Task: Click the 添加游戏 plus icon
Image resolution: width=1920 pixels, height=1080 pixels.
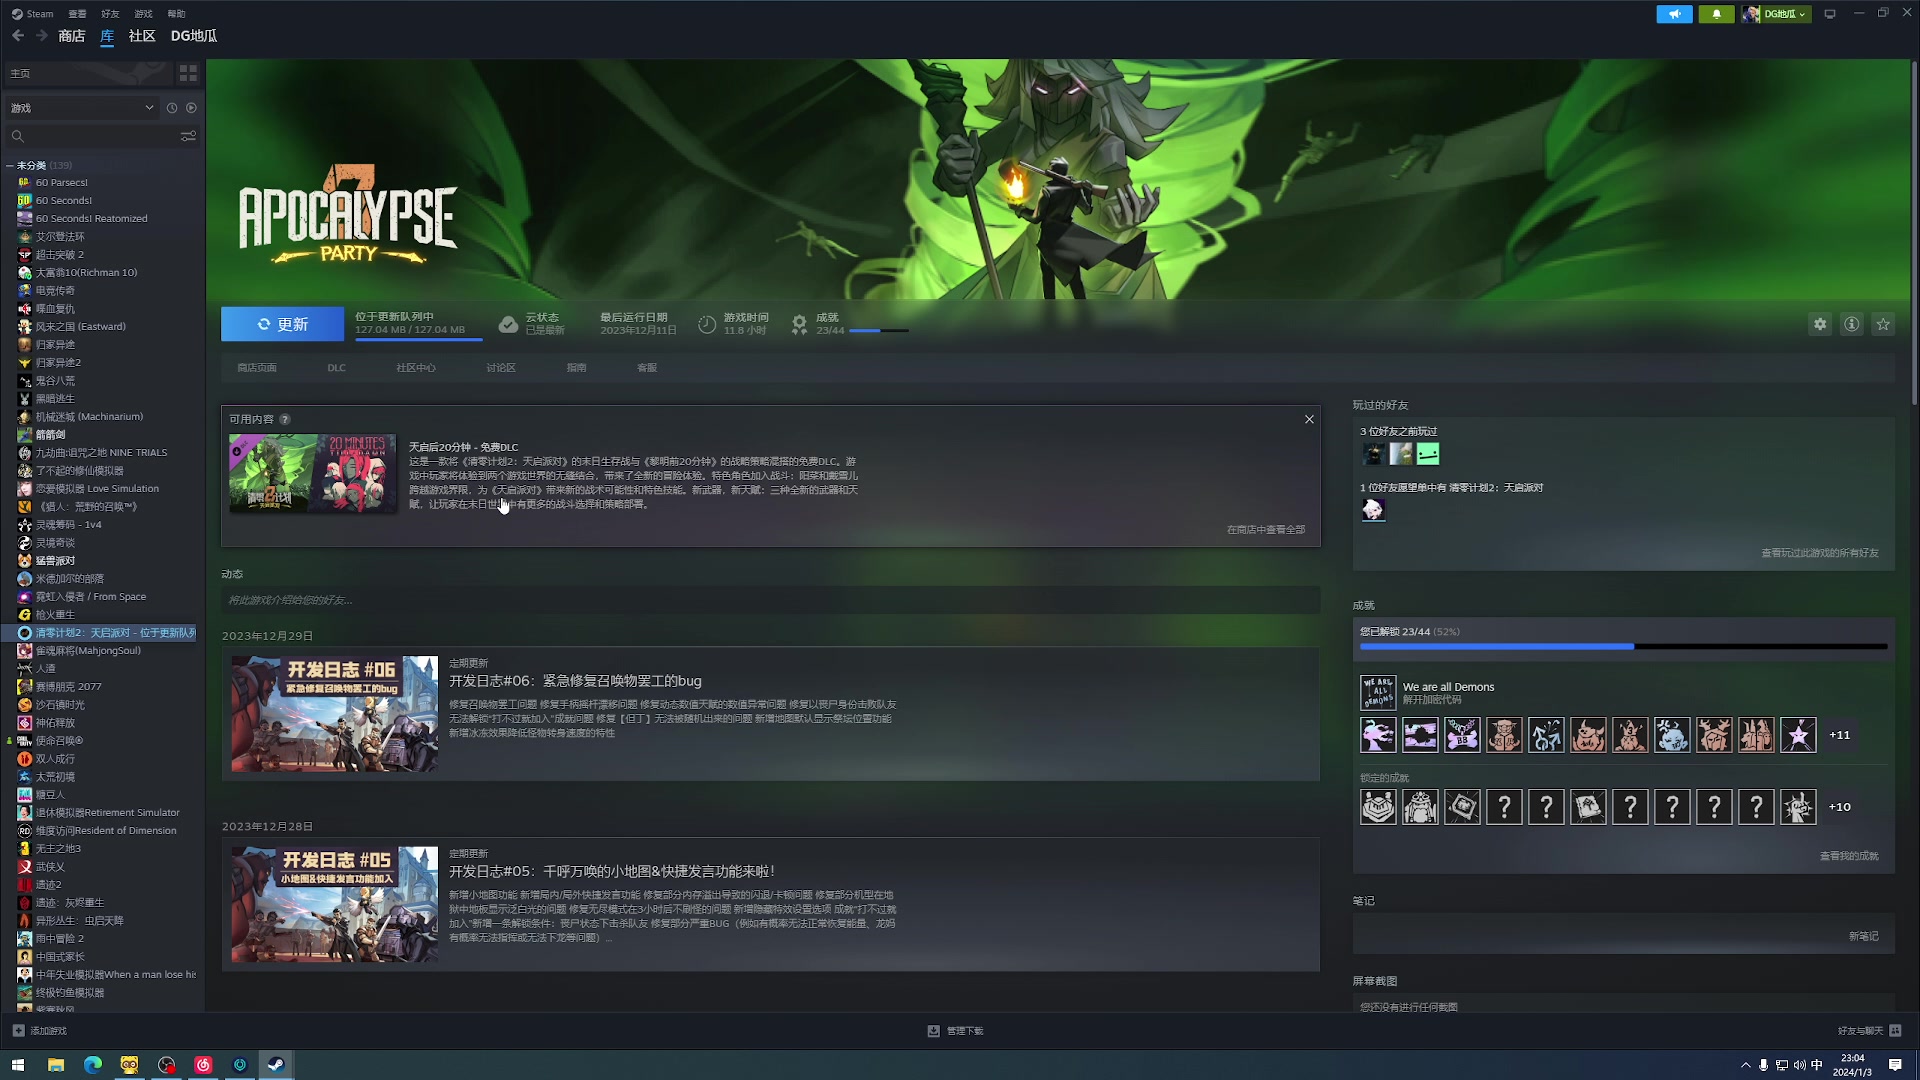Action: point(18,1031)
